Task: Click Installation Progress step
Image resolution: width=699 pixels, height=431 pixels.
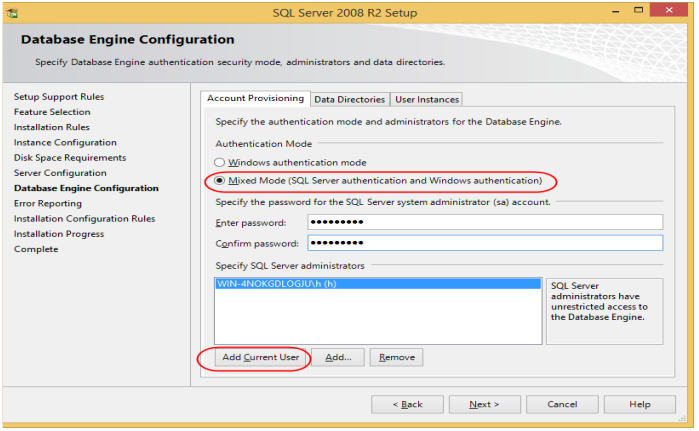Action: [x=59, y=234]
